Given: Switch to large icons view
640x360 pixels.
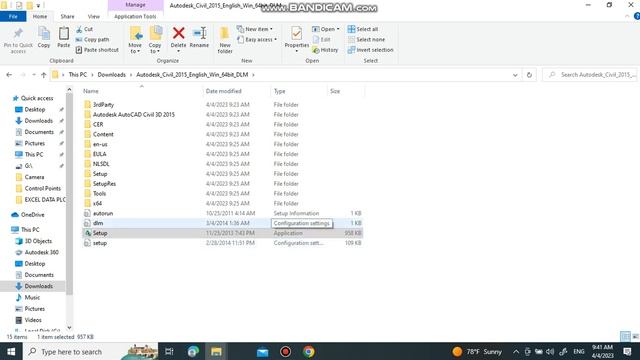Looking at the screenshot, I should click(x=635, y=336).
